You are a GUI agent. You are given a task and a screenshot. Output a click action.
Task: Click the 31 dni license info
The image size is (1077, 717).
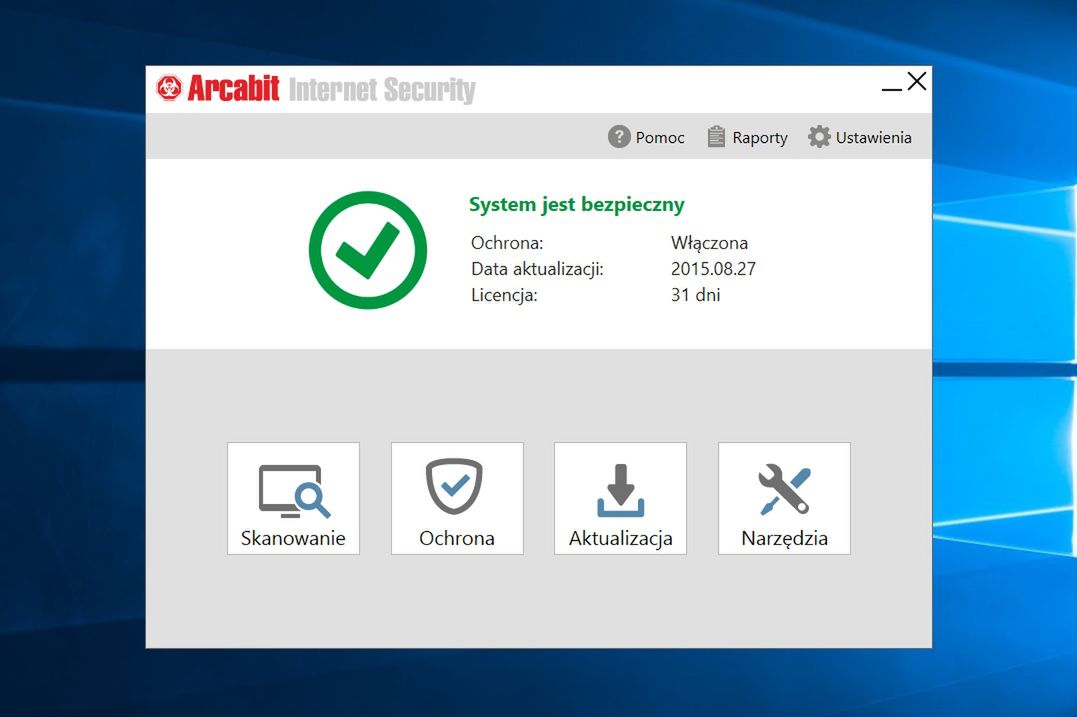click(693, 295)
